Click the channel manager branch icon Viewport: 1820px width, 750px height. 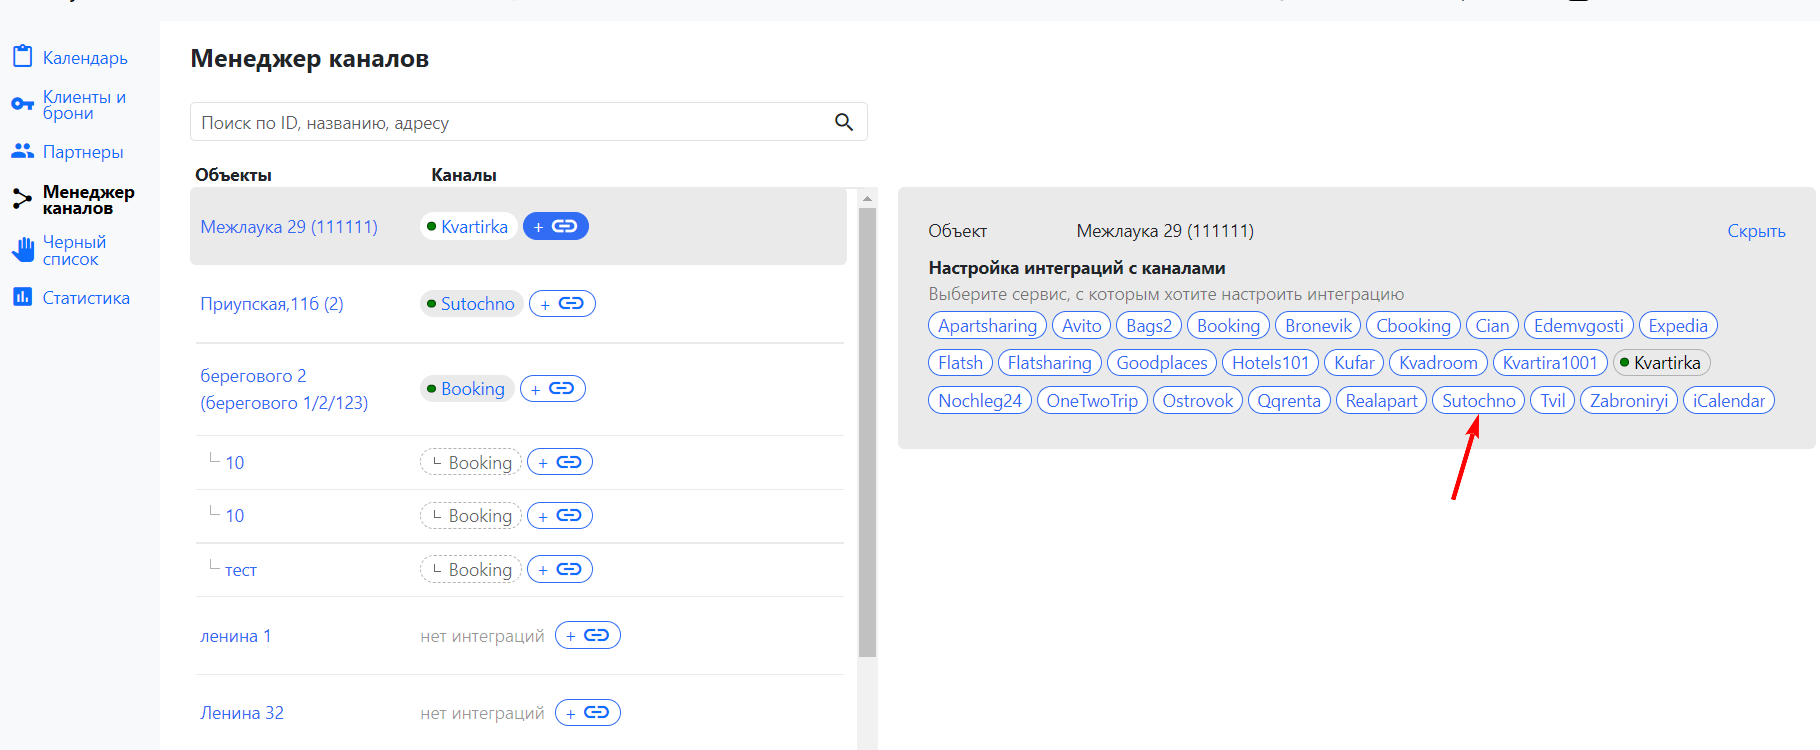22,199
